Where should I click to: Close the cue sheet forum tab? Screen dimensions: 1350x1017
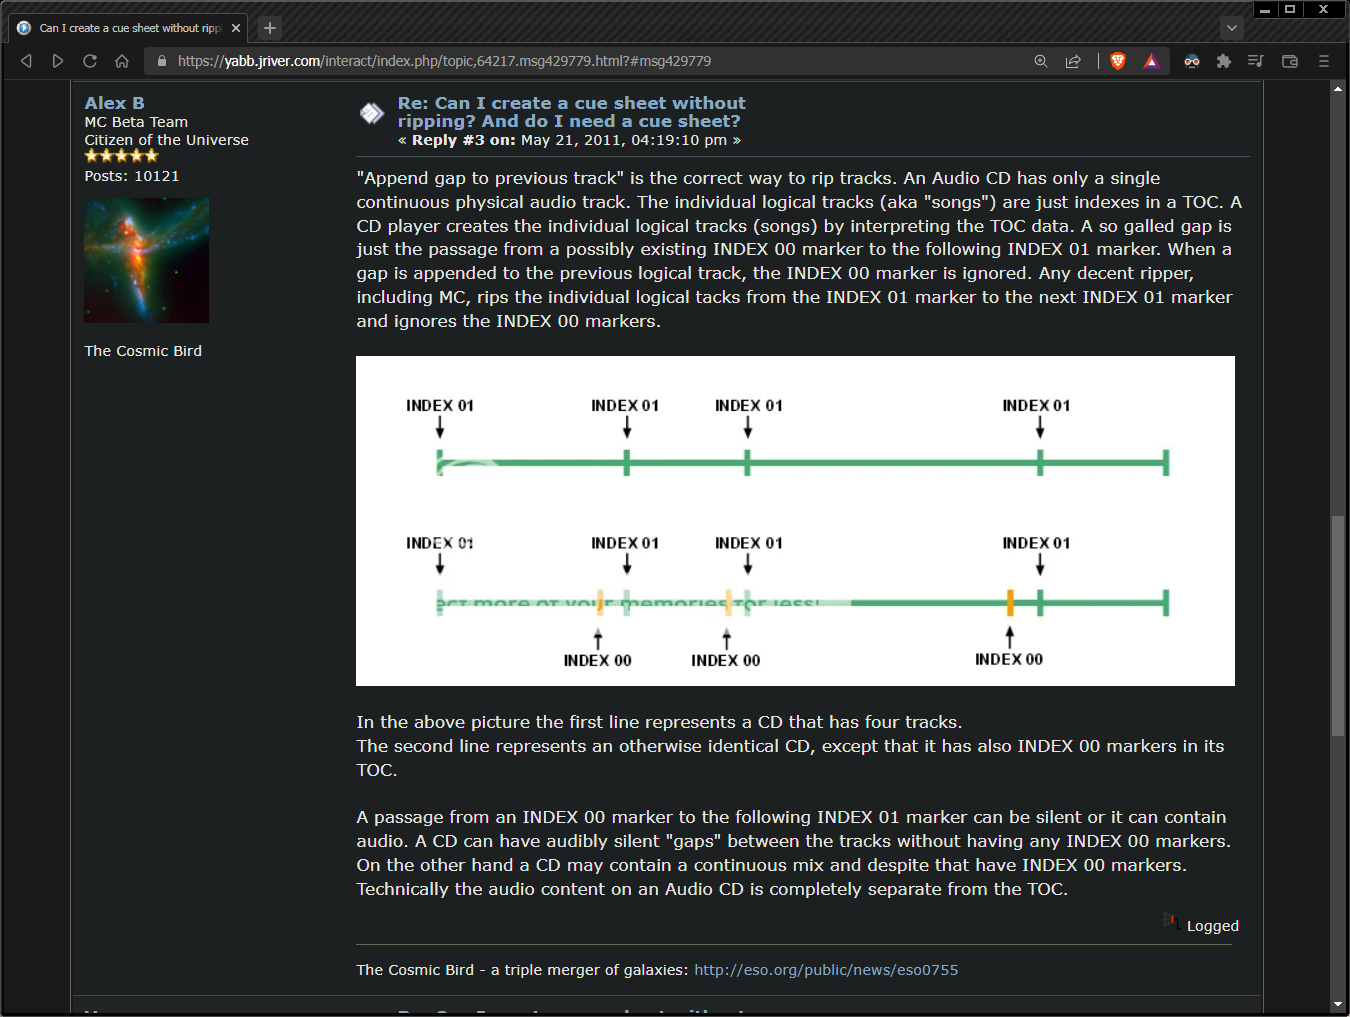236,28
